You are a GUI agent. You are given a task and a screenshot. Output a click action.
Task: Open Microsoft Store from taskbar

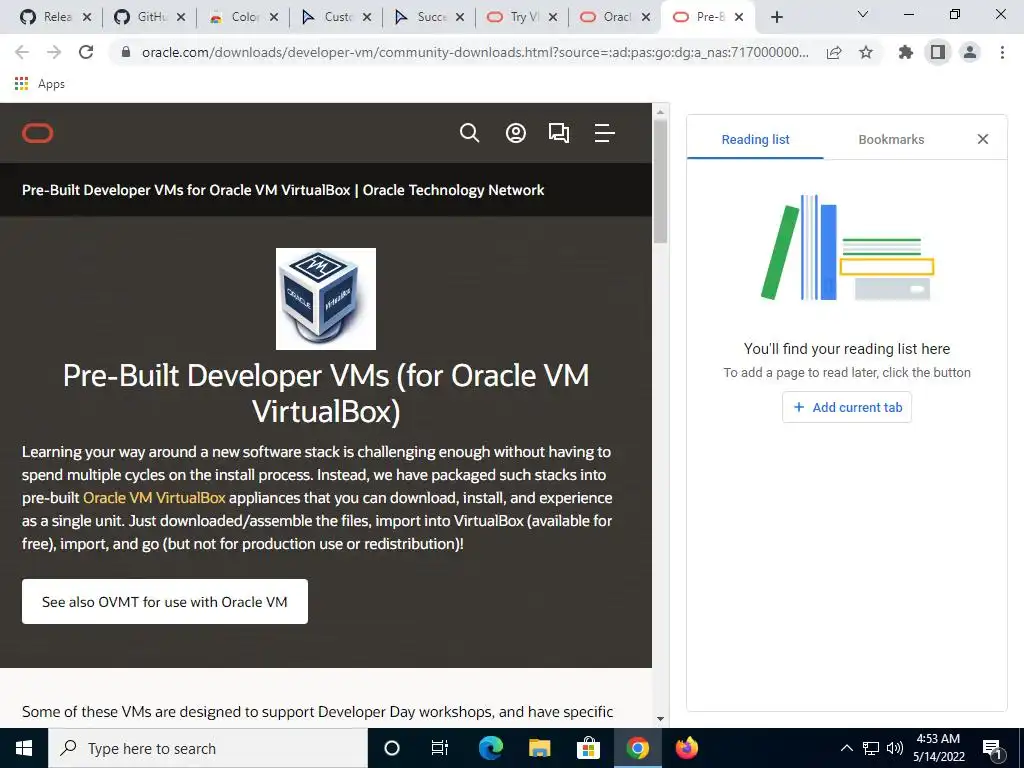click(588, 748)
